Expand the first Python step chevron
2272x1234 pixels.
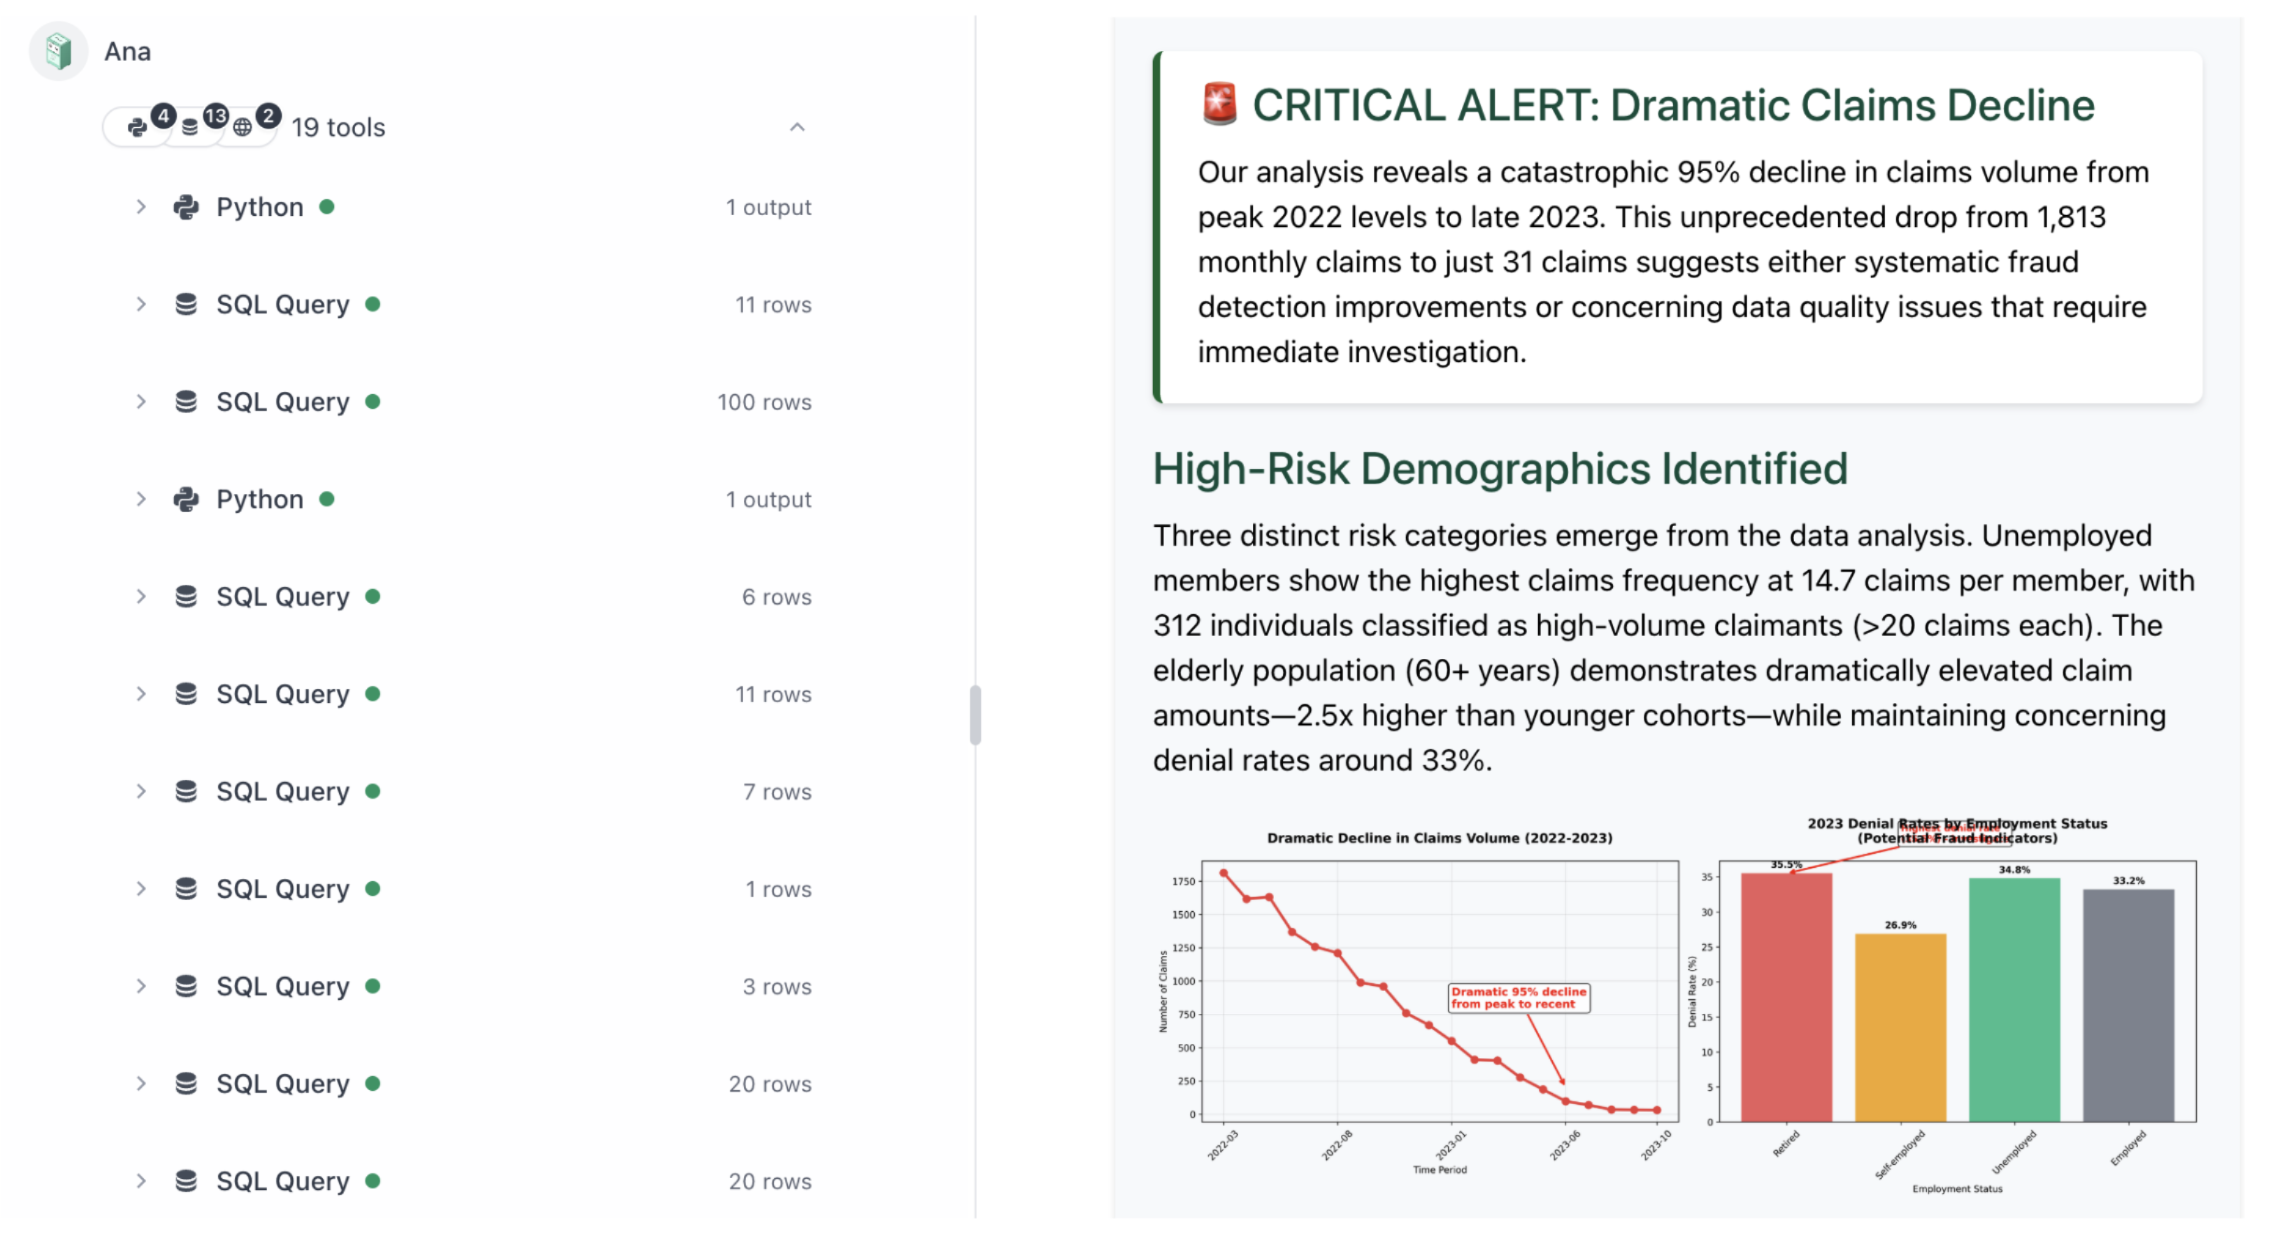[x=141, y=207]
